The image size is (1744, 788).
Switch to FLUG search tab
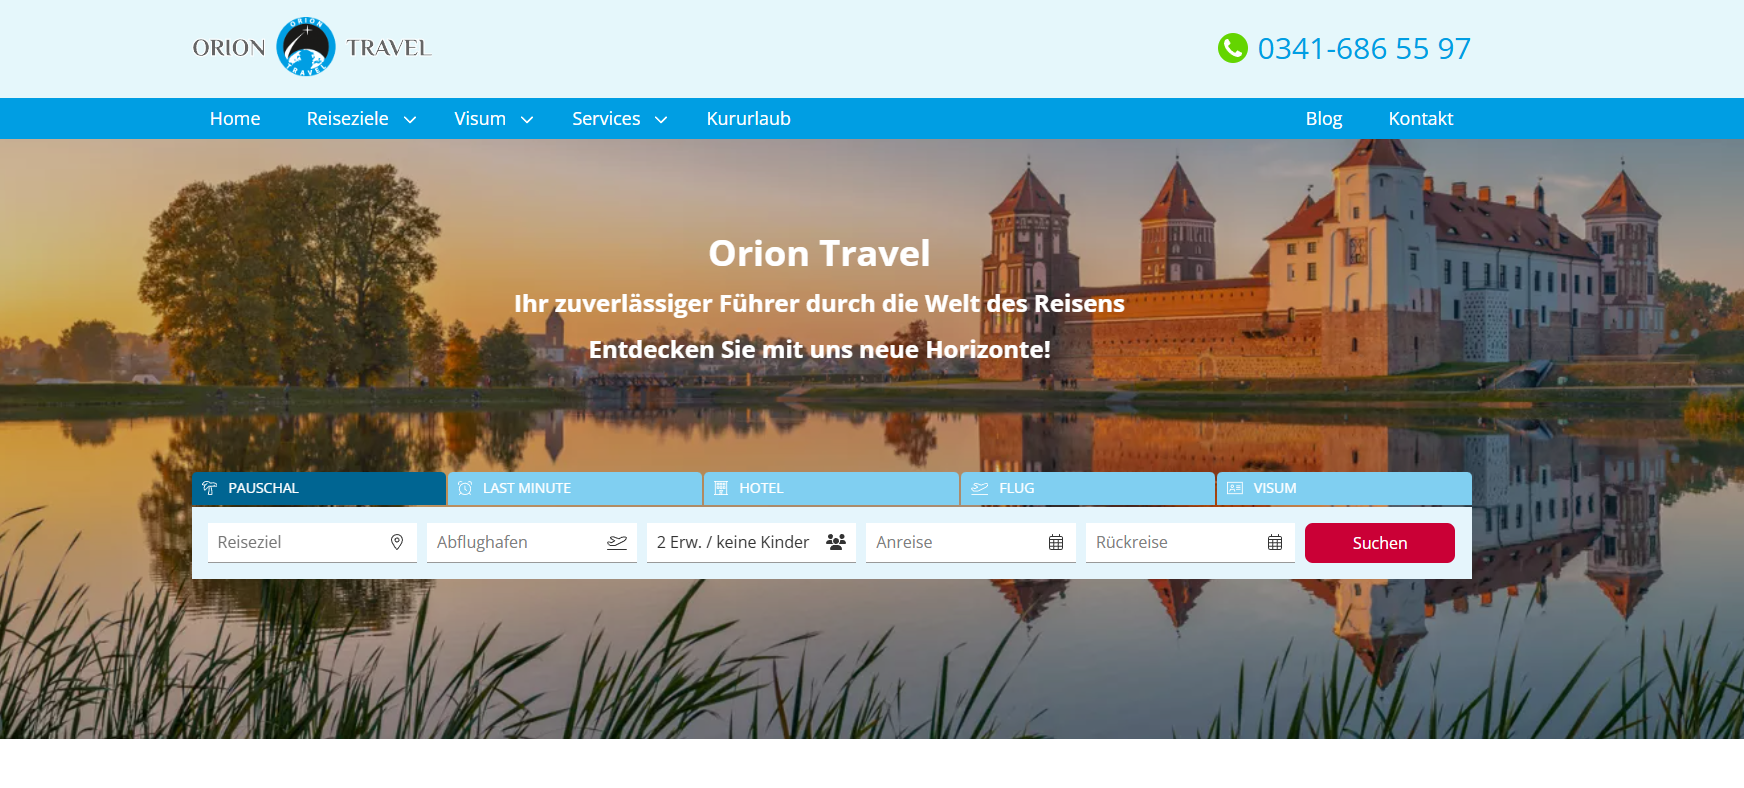[1087, 488]
